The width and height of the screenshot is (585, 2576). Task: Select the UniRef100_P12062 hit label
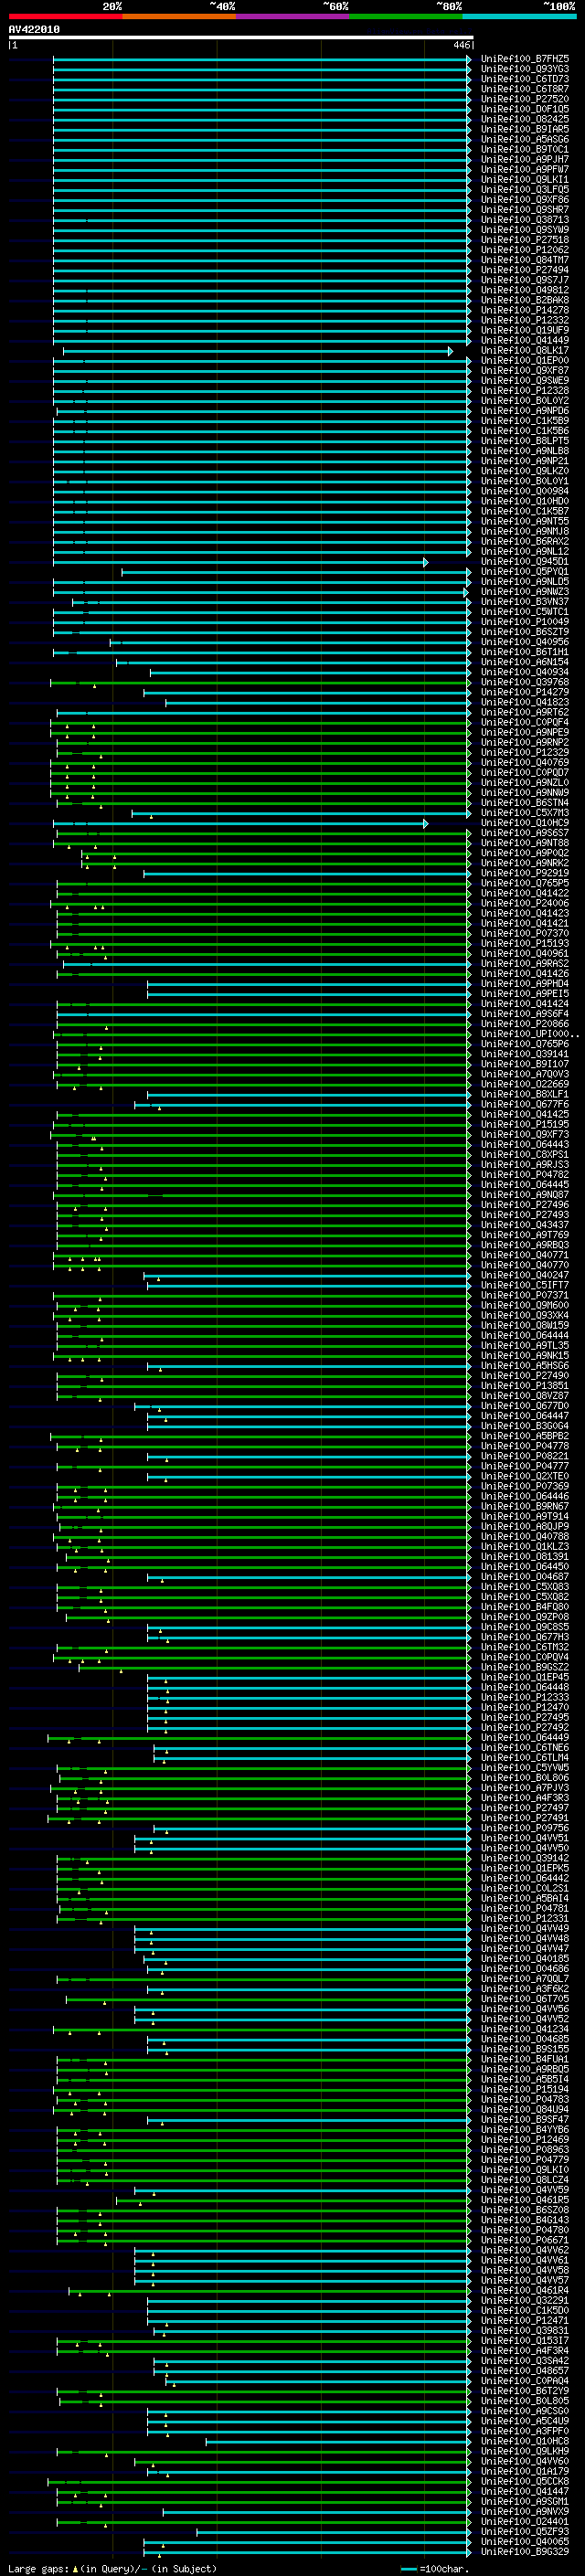(524, 250)
